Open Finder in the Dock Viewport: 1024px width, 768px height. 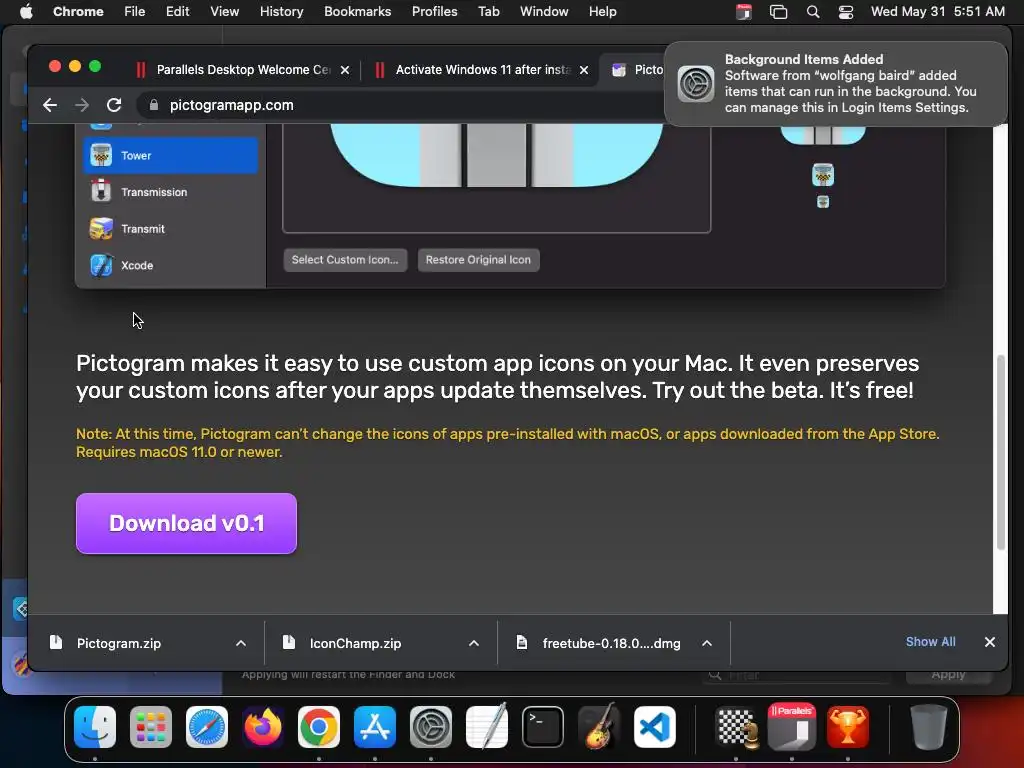point(95,727)
